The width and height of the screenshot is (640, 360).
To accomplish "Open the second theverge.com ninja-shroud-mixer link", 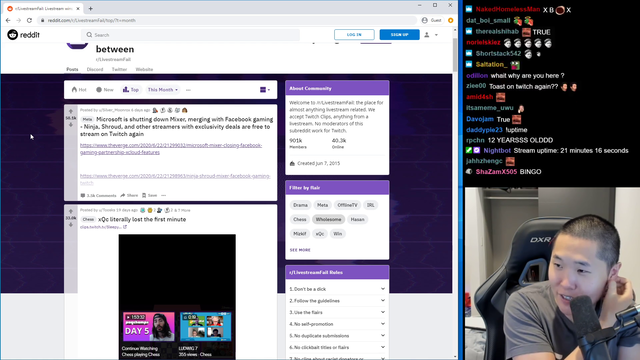I will pos(175,179).
